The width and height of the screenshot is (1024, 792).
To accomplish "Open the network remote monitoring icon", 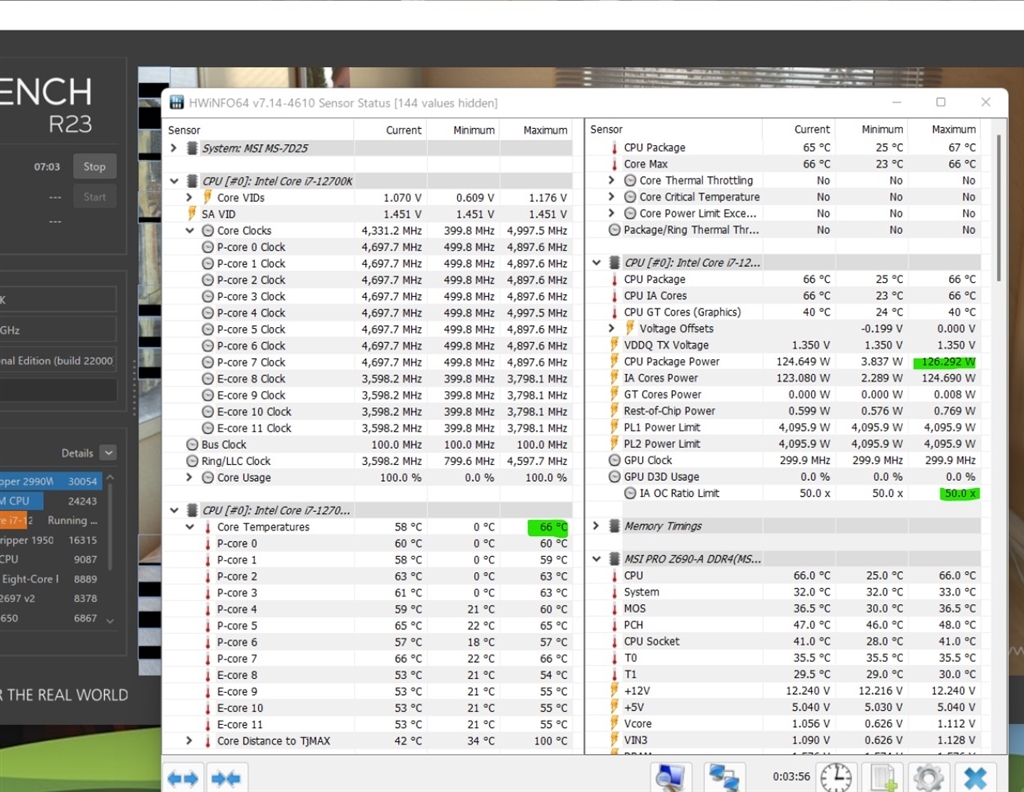I will 724,778.
